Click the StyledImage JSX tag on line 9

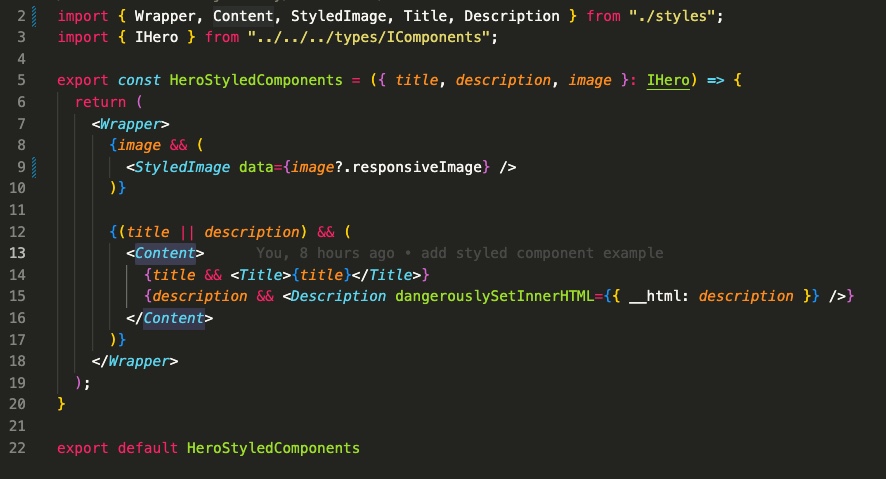(x=182, y=167)
